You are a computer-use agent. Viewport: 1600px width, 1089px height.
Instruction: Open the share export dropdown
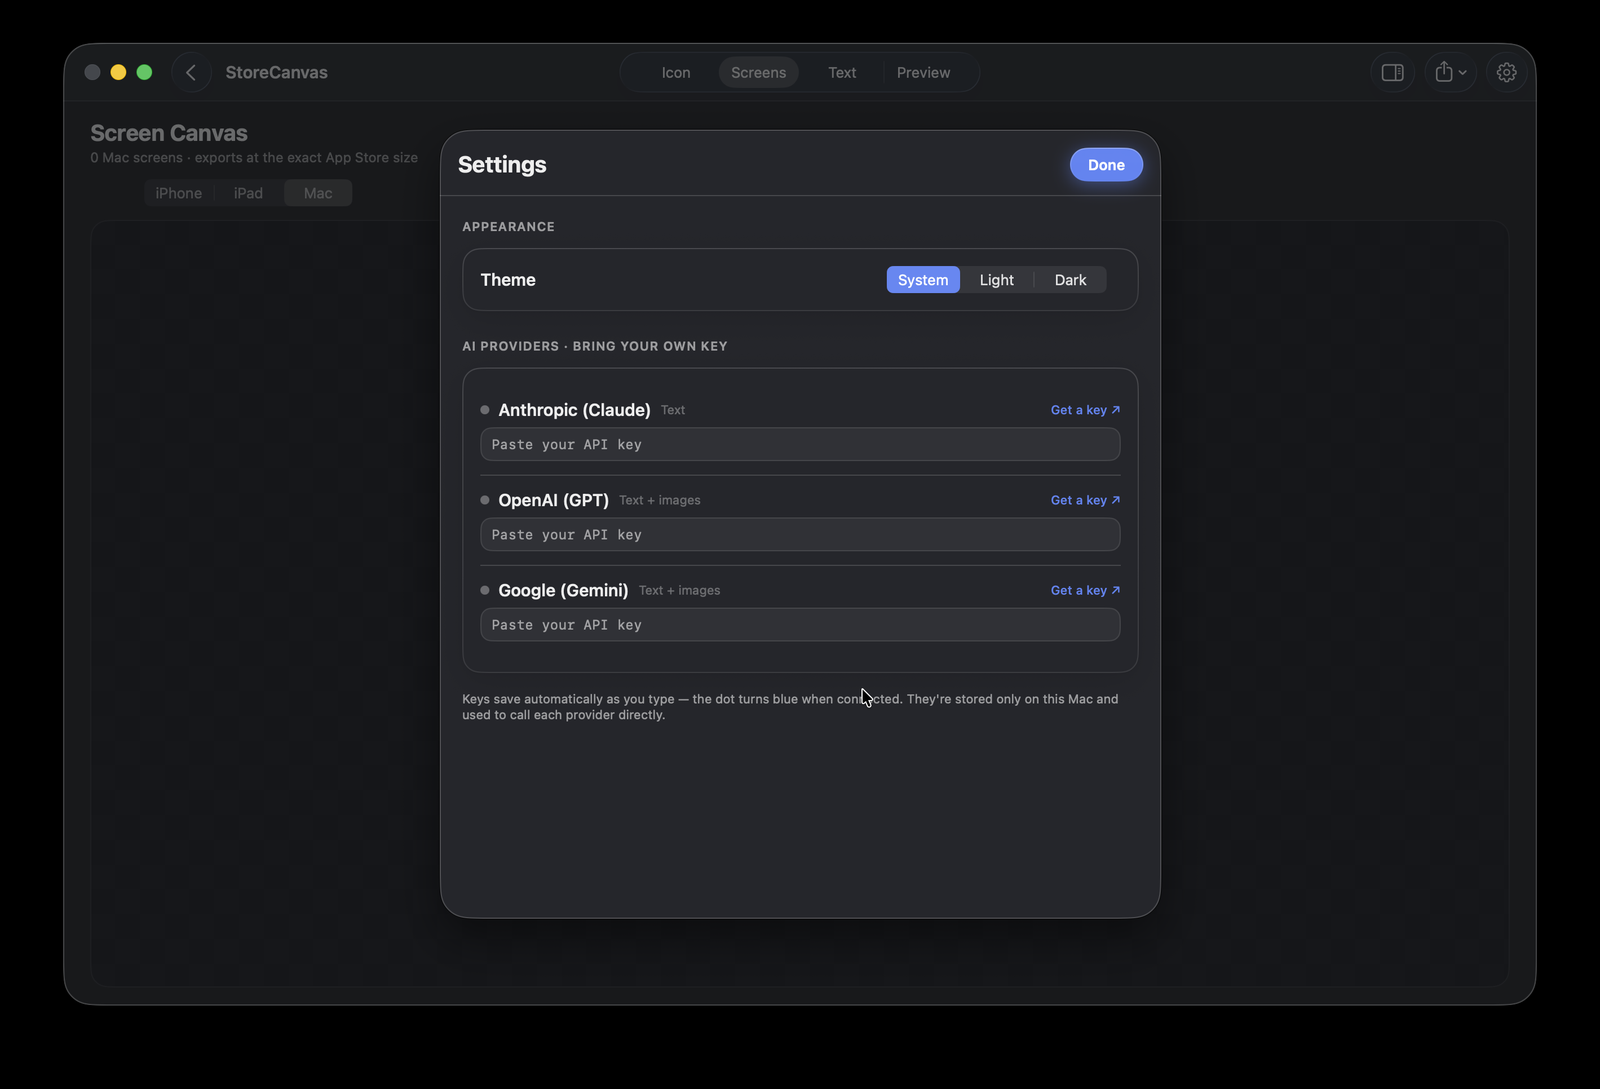pyautogui.click(x=1450, y=72)
